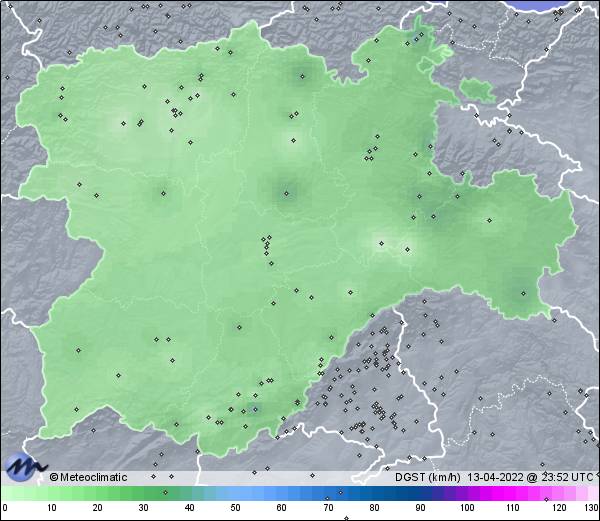Click the Meteoclimatic wave logo icon

click(25, 467)
